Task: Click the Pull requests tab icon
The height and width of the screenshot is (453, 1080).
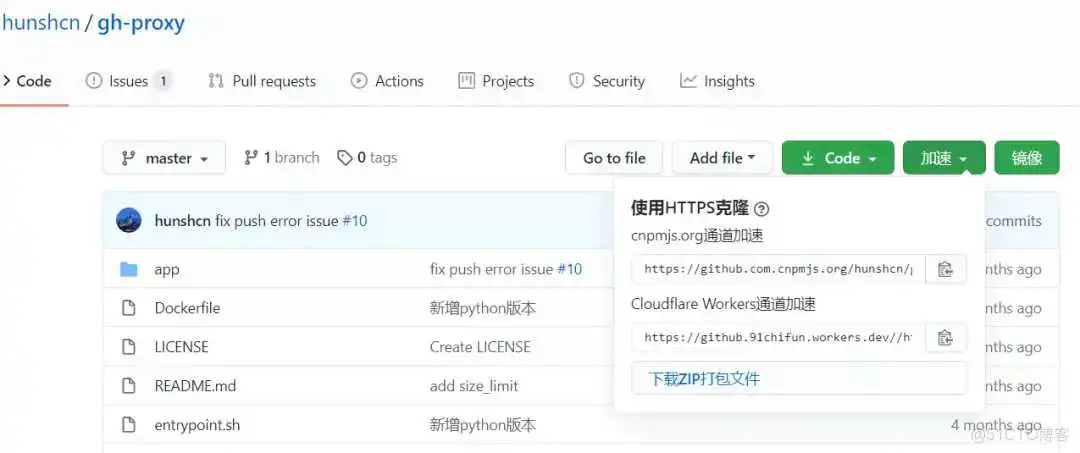Action: (x=216, y=81)
